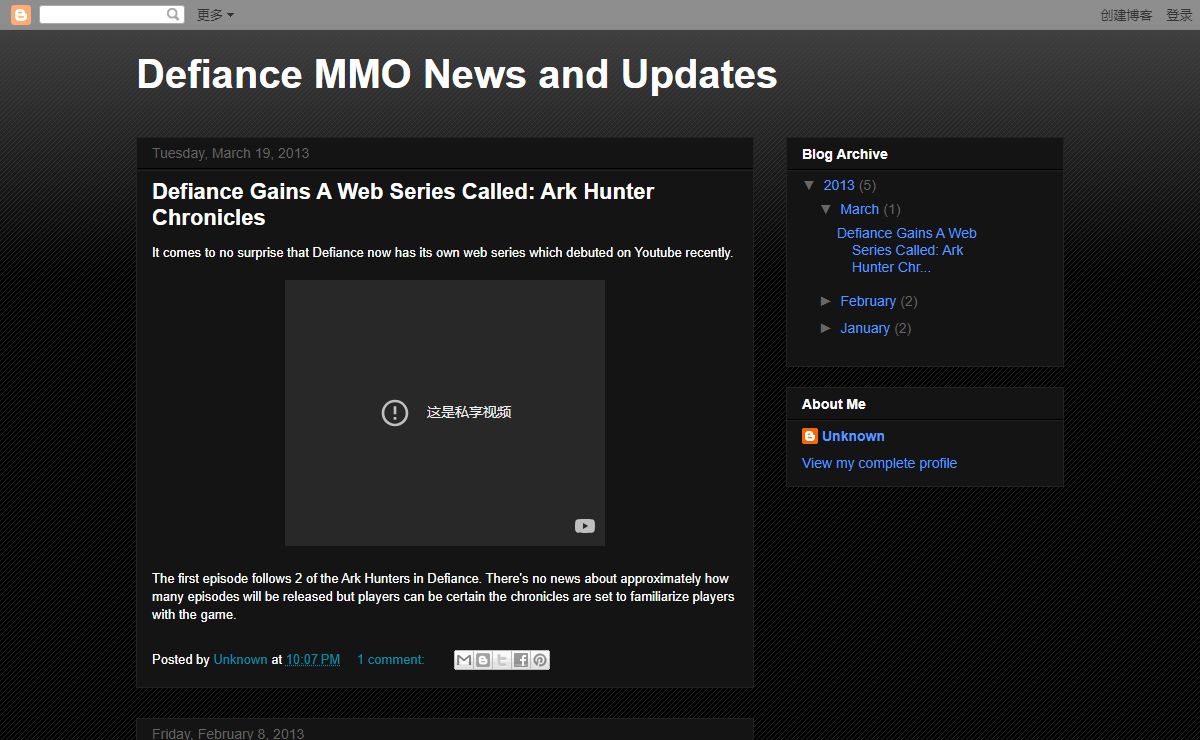
Task: Click the YouTube logo on video player
Action: tap(585, 526)
